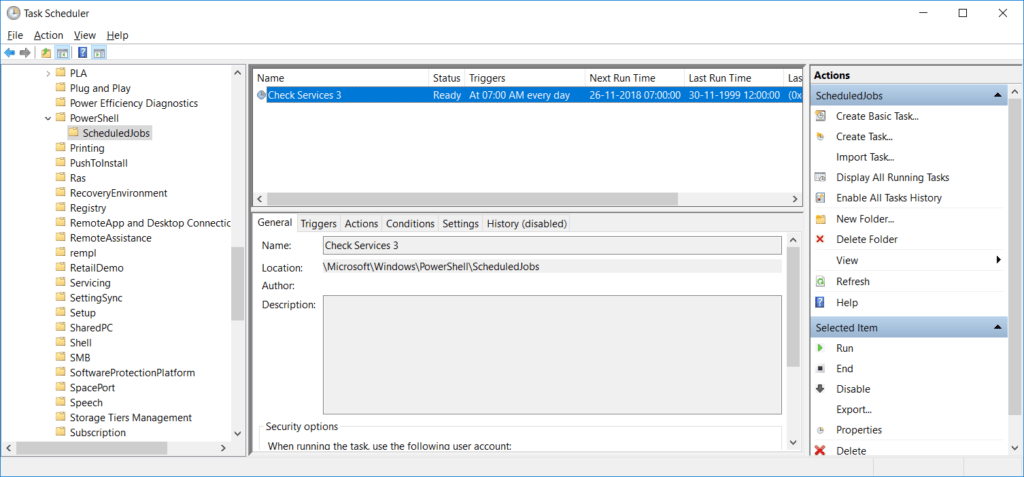The height and width of the screenshot is (477, 1024).
Task: Select the Printing folder in tree
Action: click(87, 148)
